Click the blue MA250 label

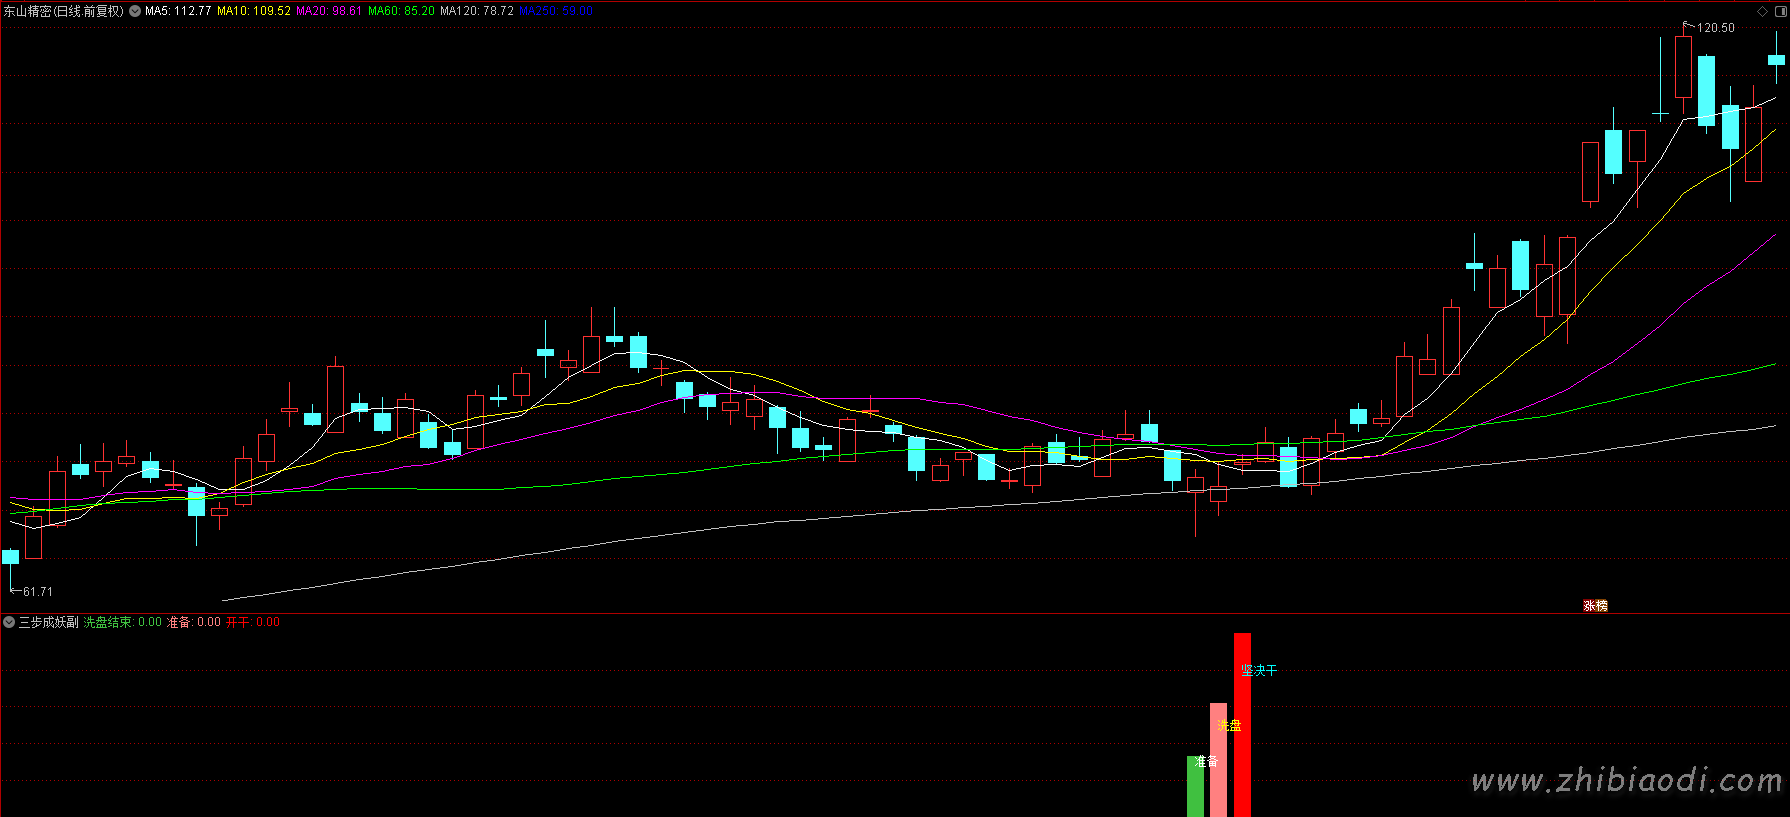[556, 11]
